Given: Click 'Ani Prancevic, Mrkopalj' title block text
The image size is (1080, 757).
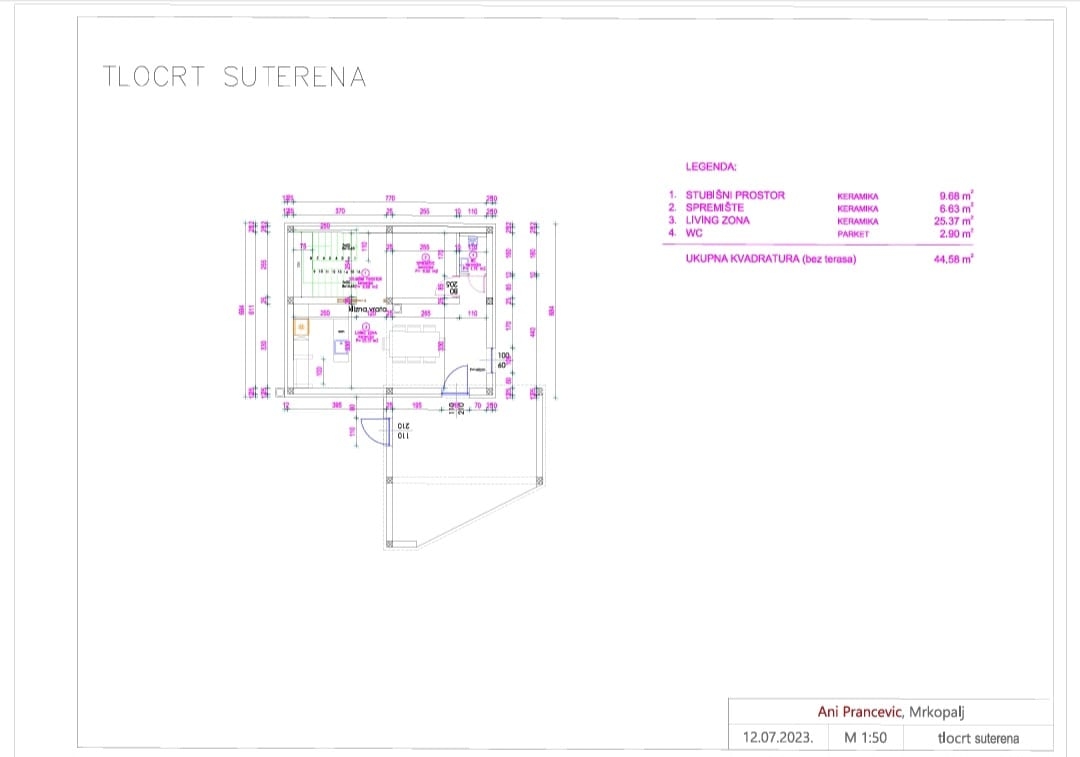Looking at the screenshot, I should [x=890, y=712].
